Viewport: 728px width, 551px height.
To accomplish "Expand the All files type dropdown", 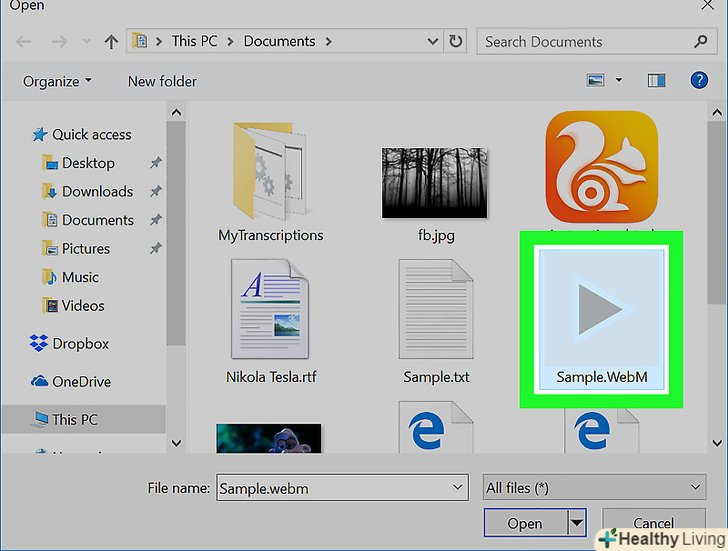I will click(593, 487).
